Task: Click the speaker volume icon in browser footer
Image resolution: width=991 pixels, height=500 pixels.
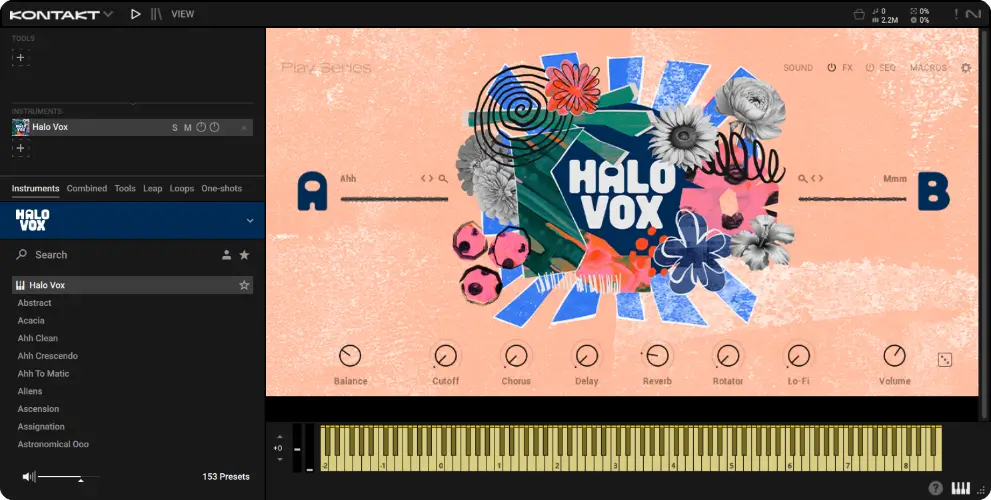Action: [x=29, y=477]
